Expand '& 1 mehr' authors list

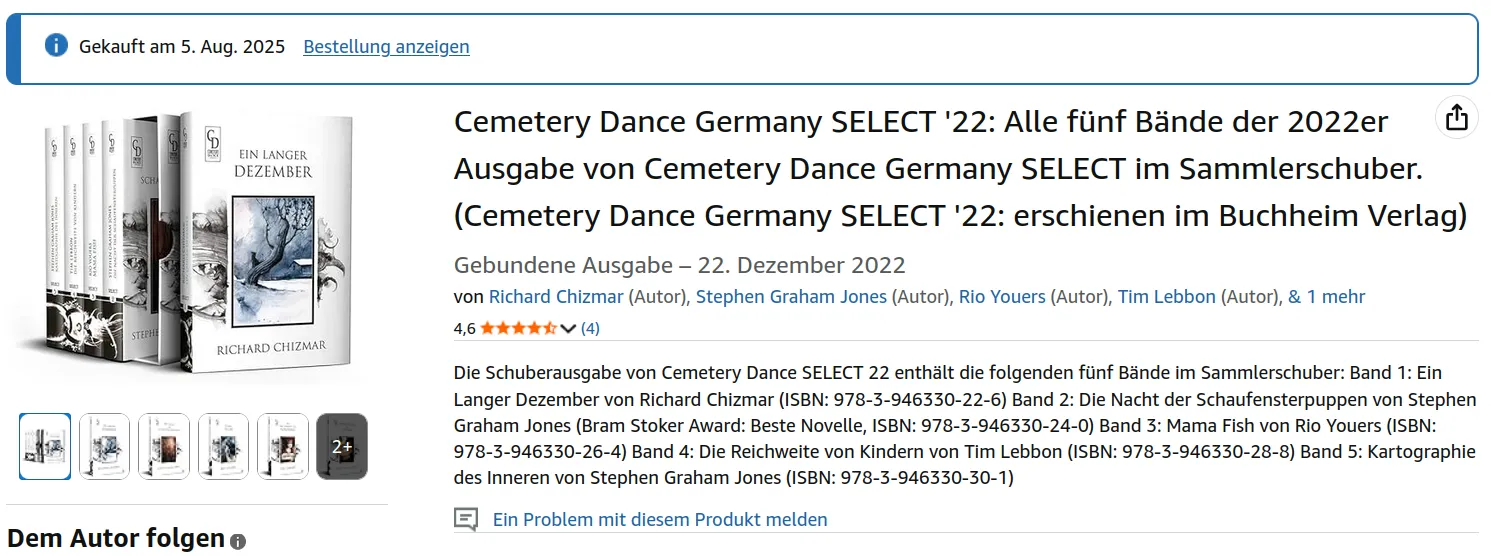tap(1326, 296)
